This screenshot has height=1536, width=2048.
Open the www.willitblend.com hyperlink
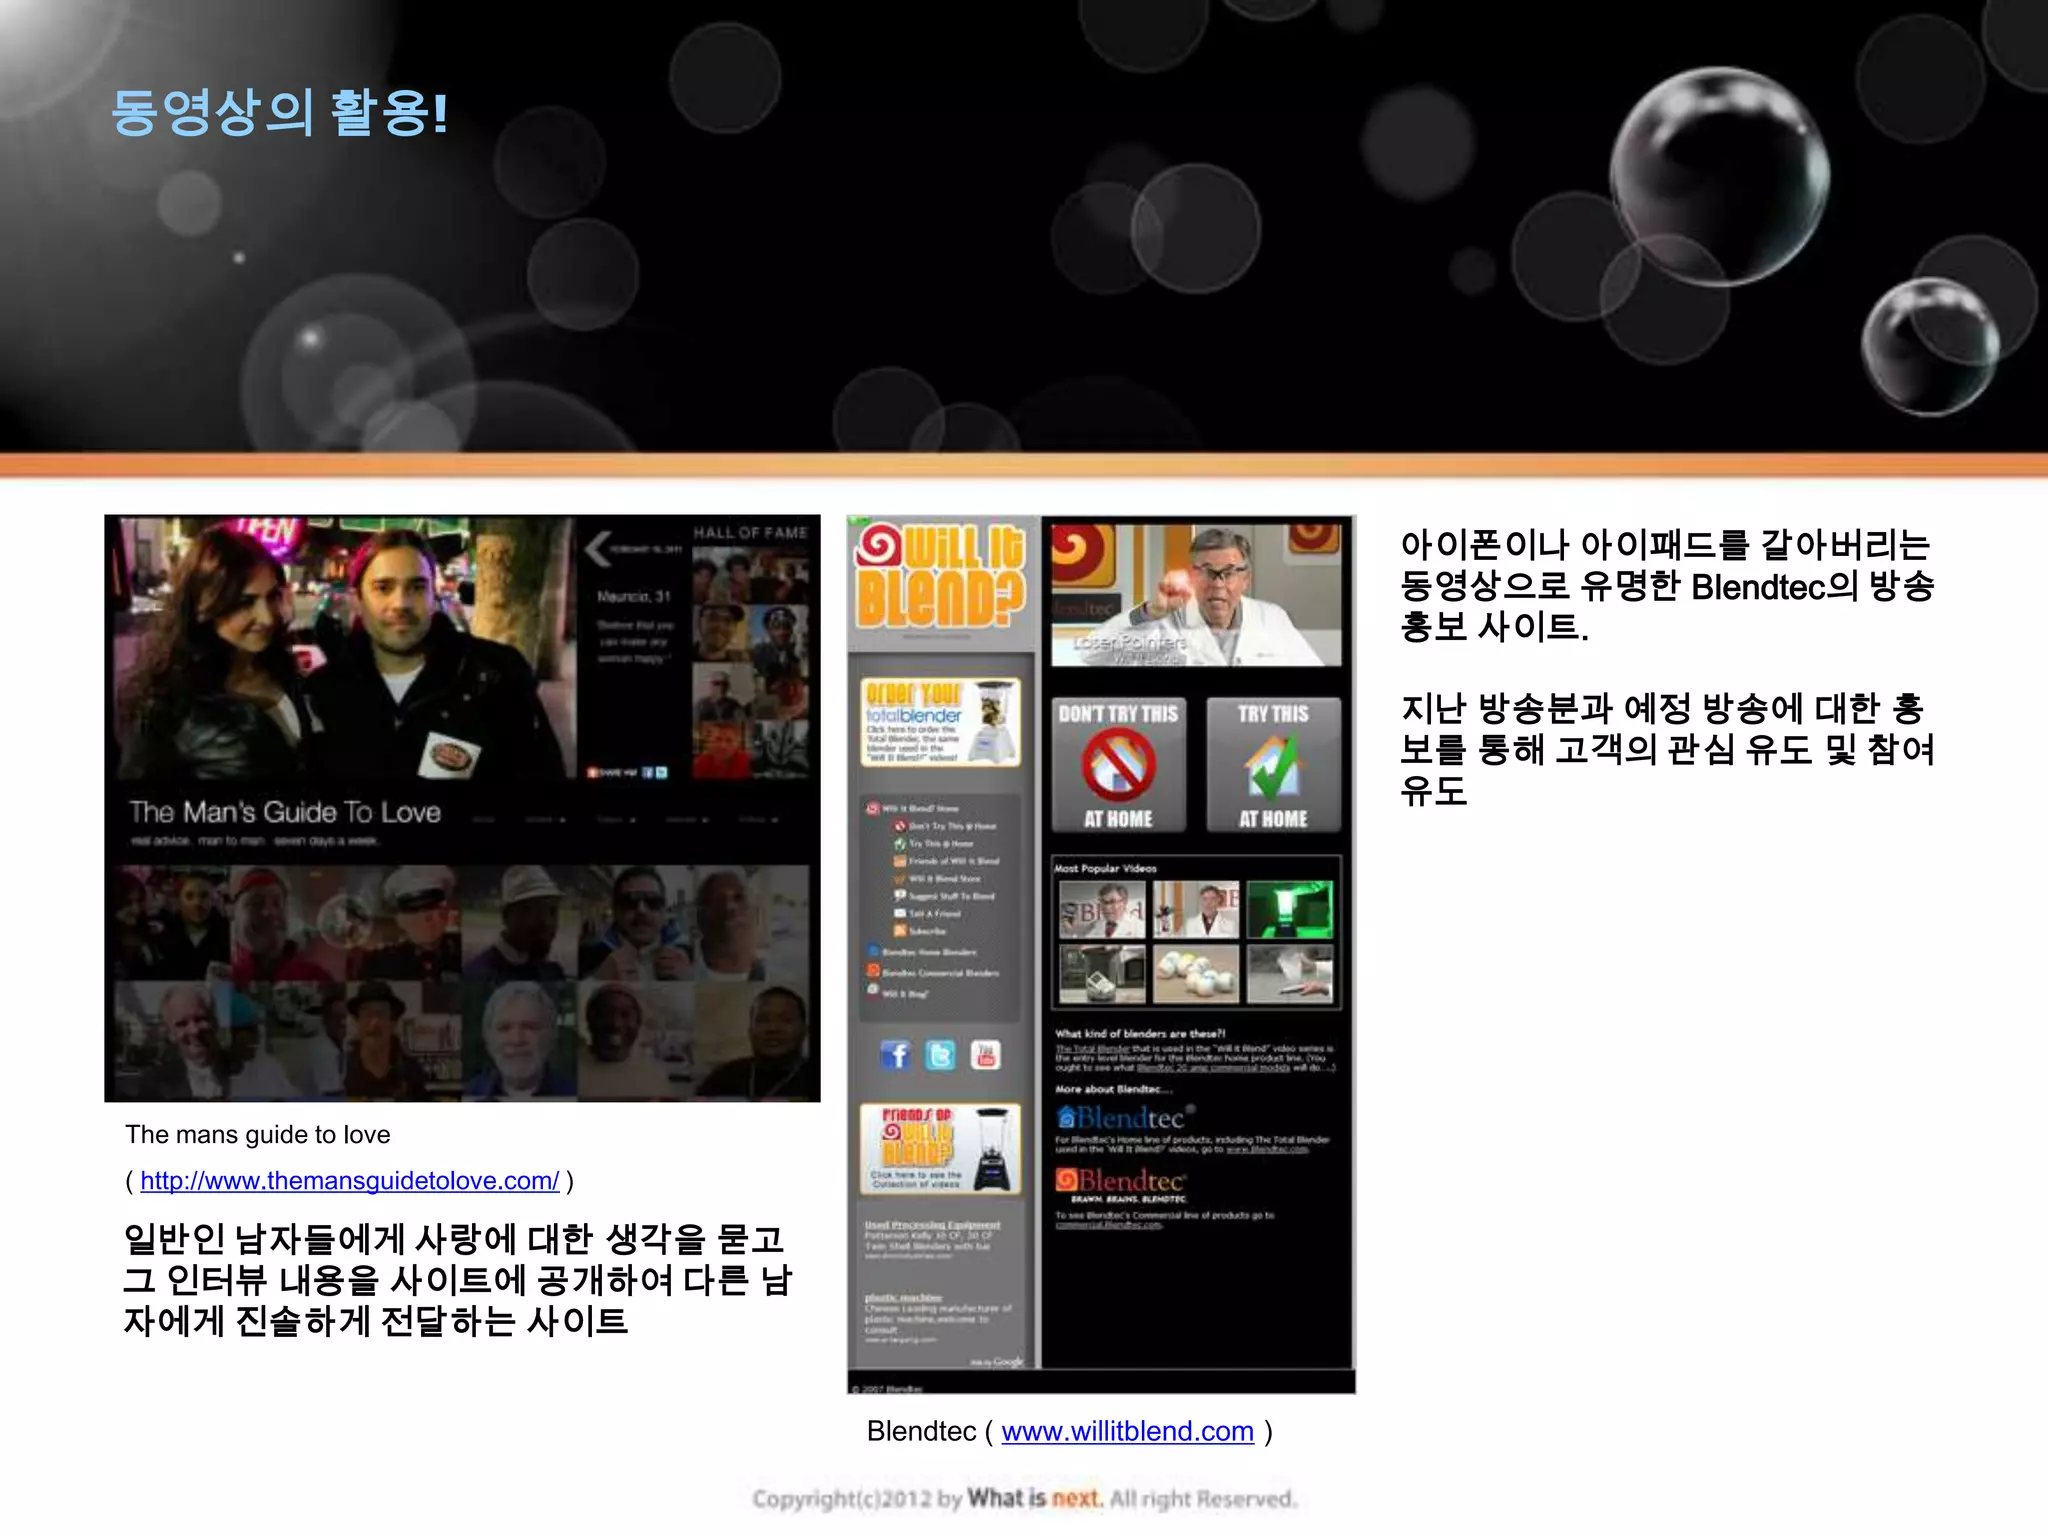1127,1431
